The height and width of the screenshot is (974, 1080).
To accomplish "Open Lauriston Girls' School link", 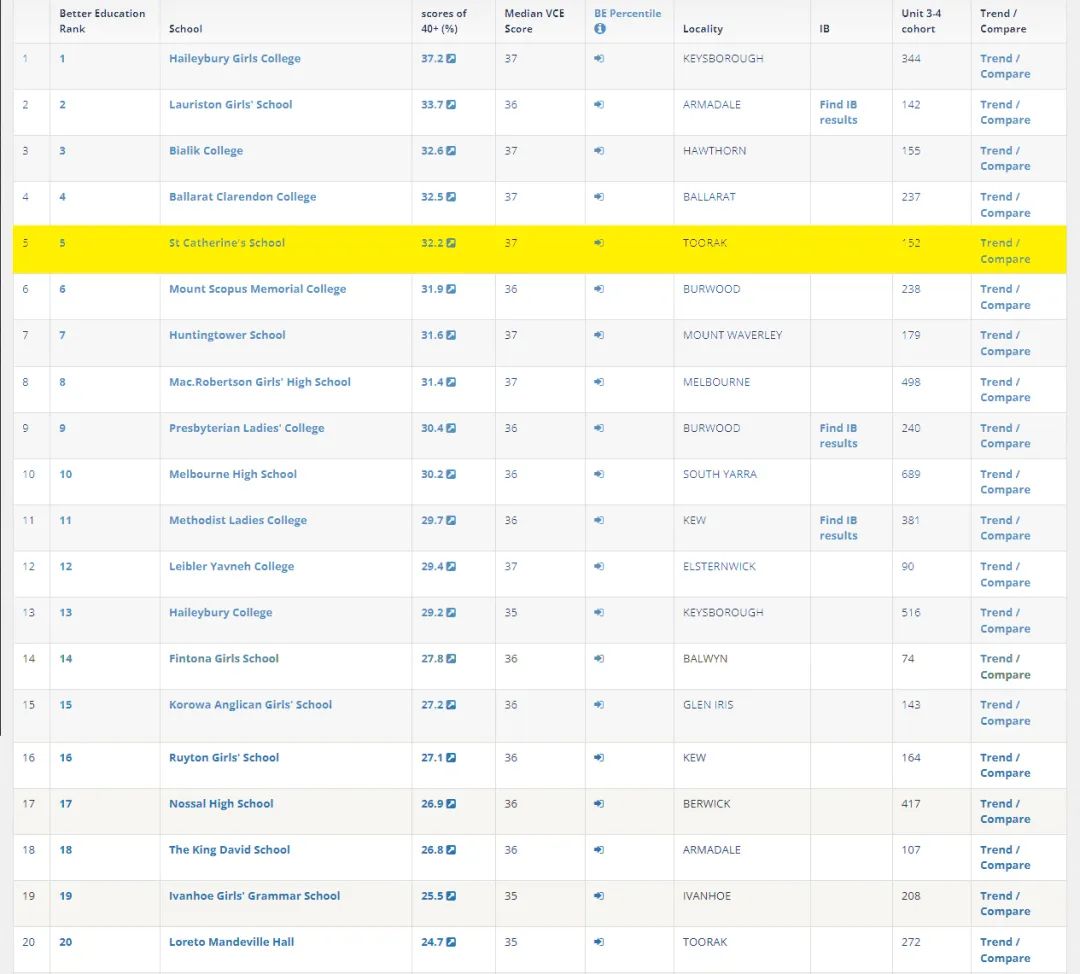I will 231,105.
